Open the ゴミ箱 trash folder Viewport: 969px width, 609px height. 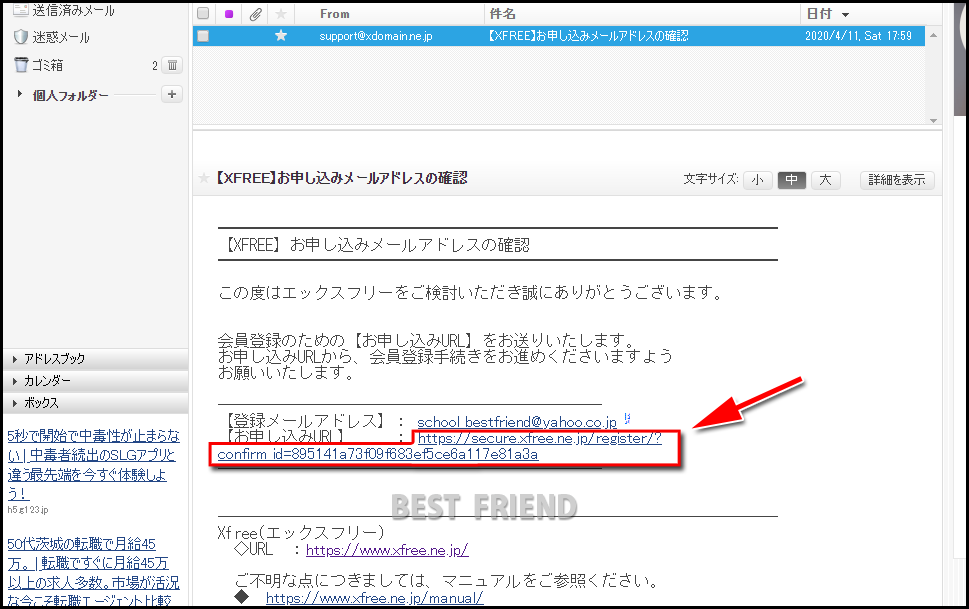[x=47, y=65]
